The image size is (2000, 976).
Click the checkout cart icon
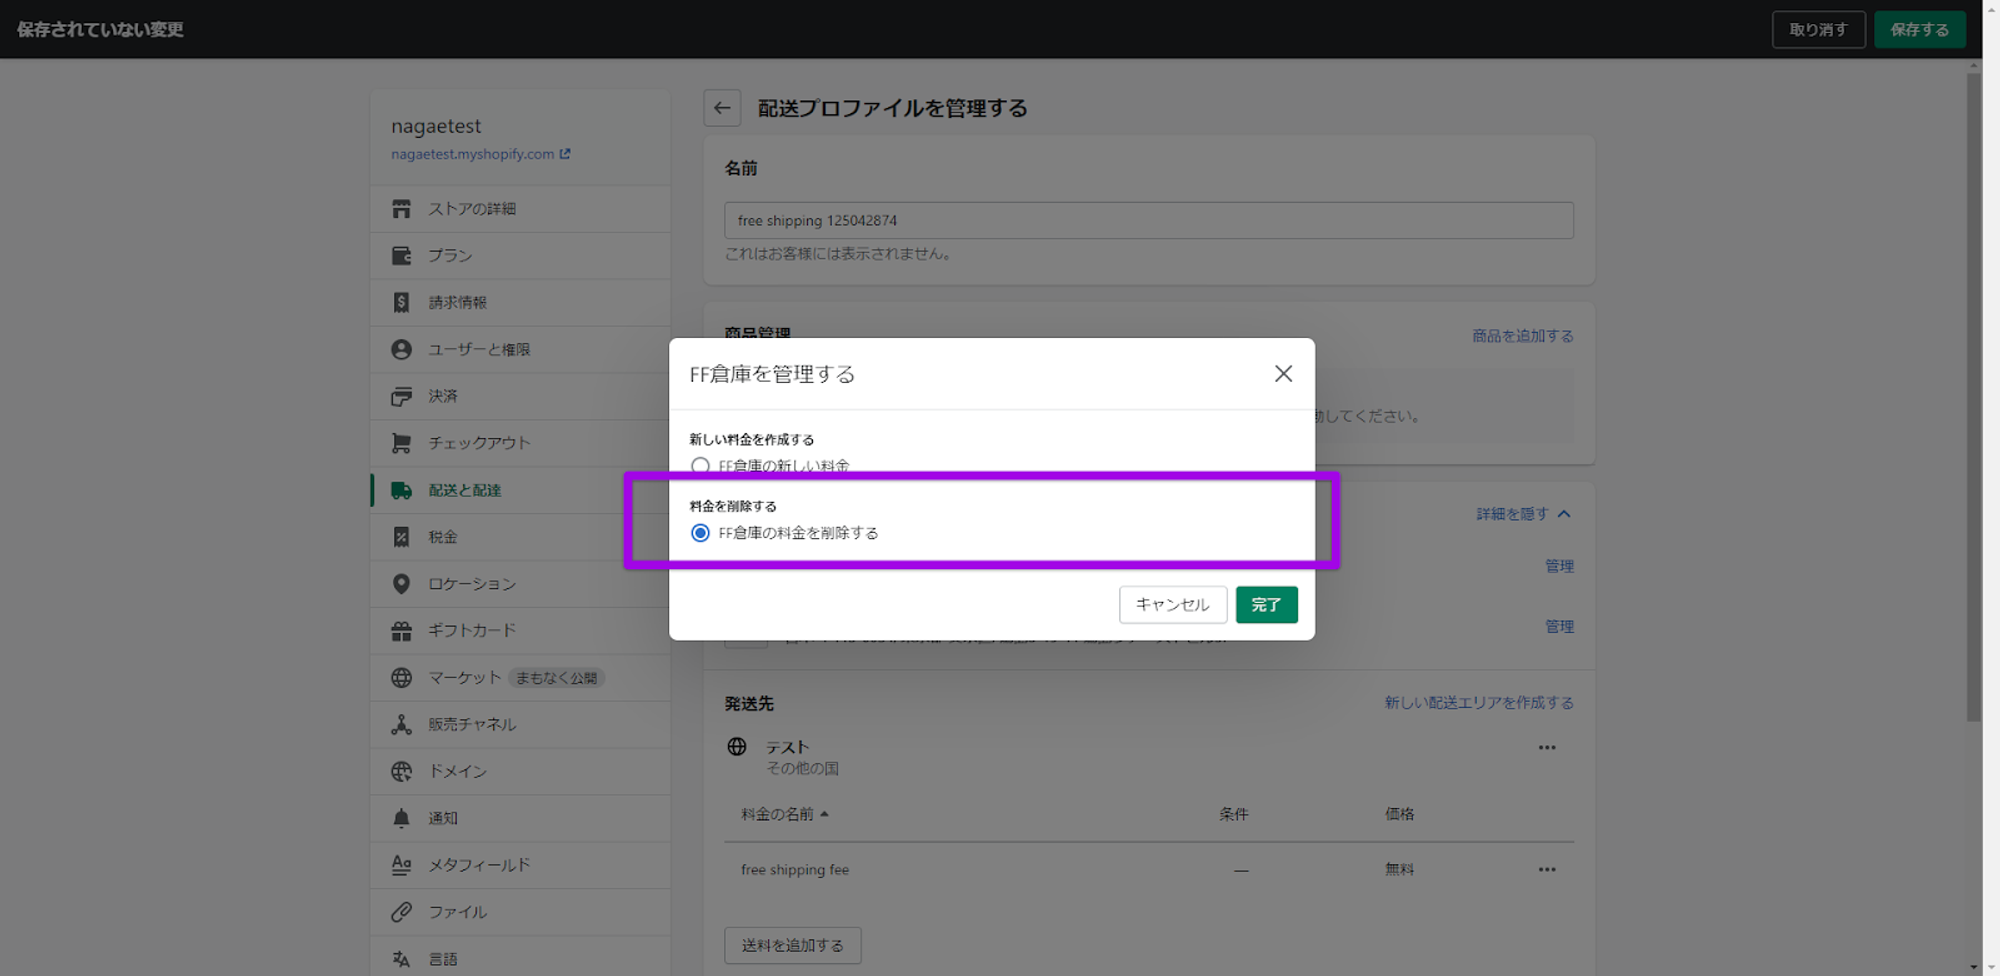(401, 443)
